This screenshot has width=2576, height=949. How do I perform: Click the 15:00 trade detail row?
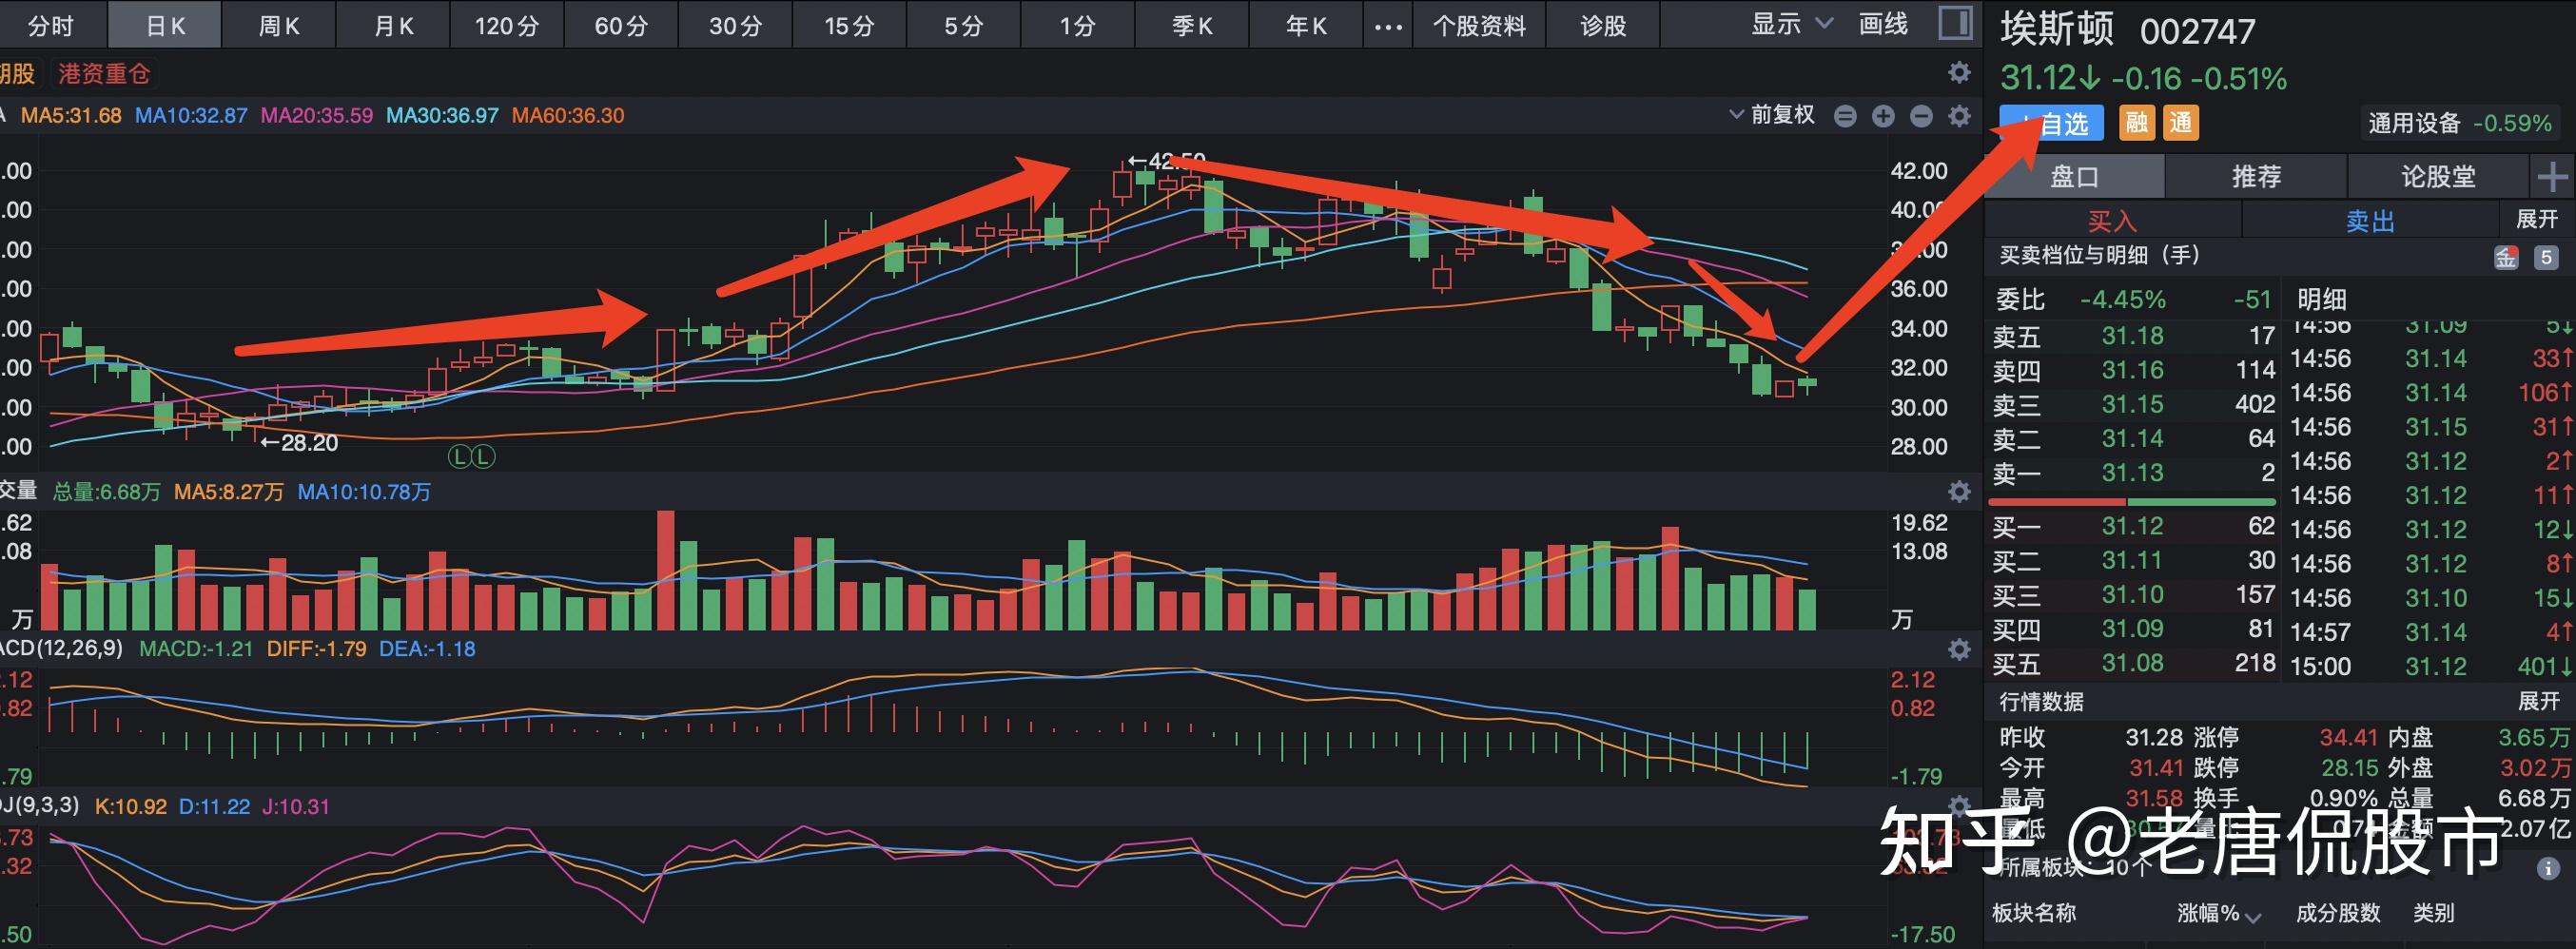pos(2430,666)
